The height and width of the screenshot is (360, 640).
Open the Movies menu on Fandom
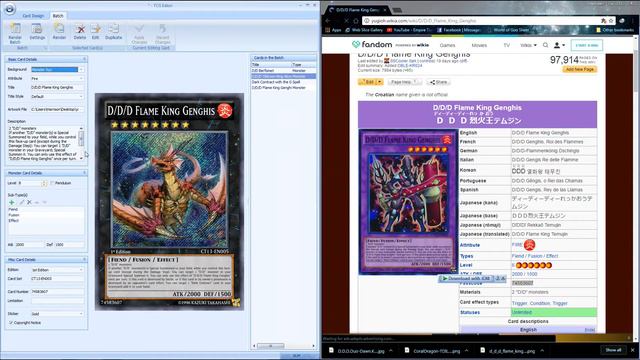click(x=479, y=45)
